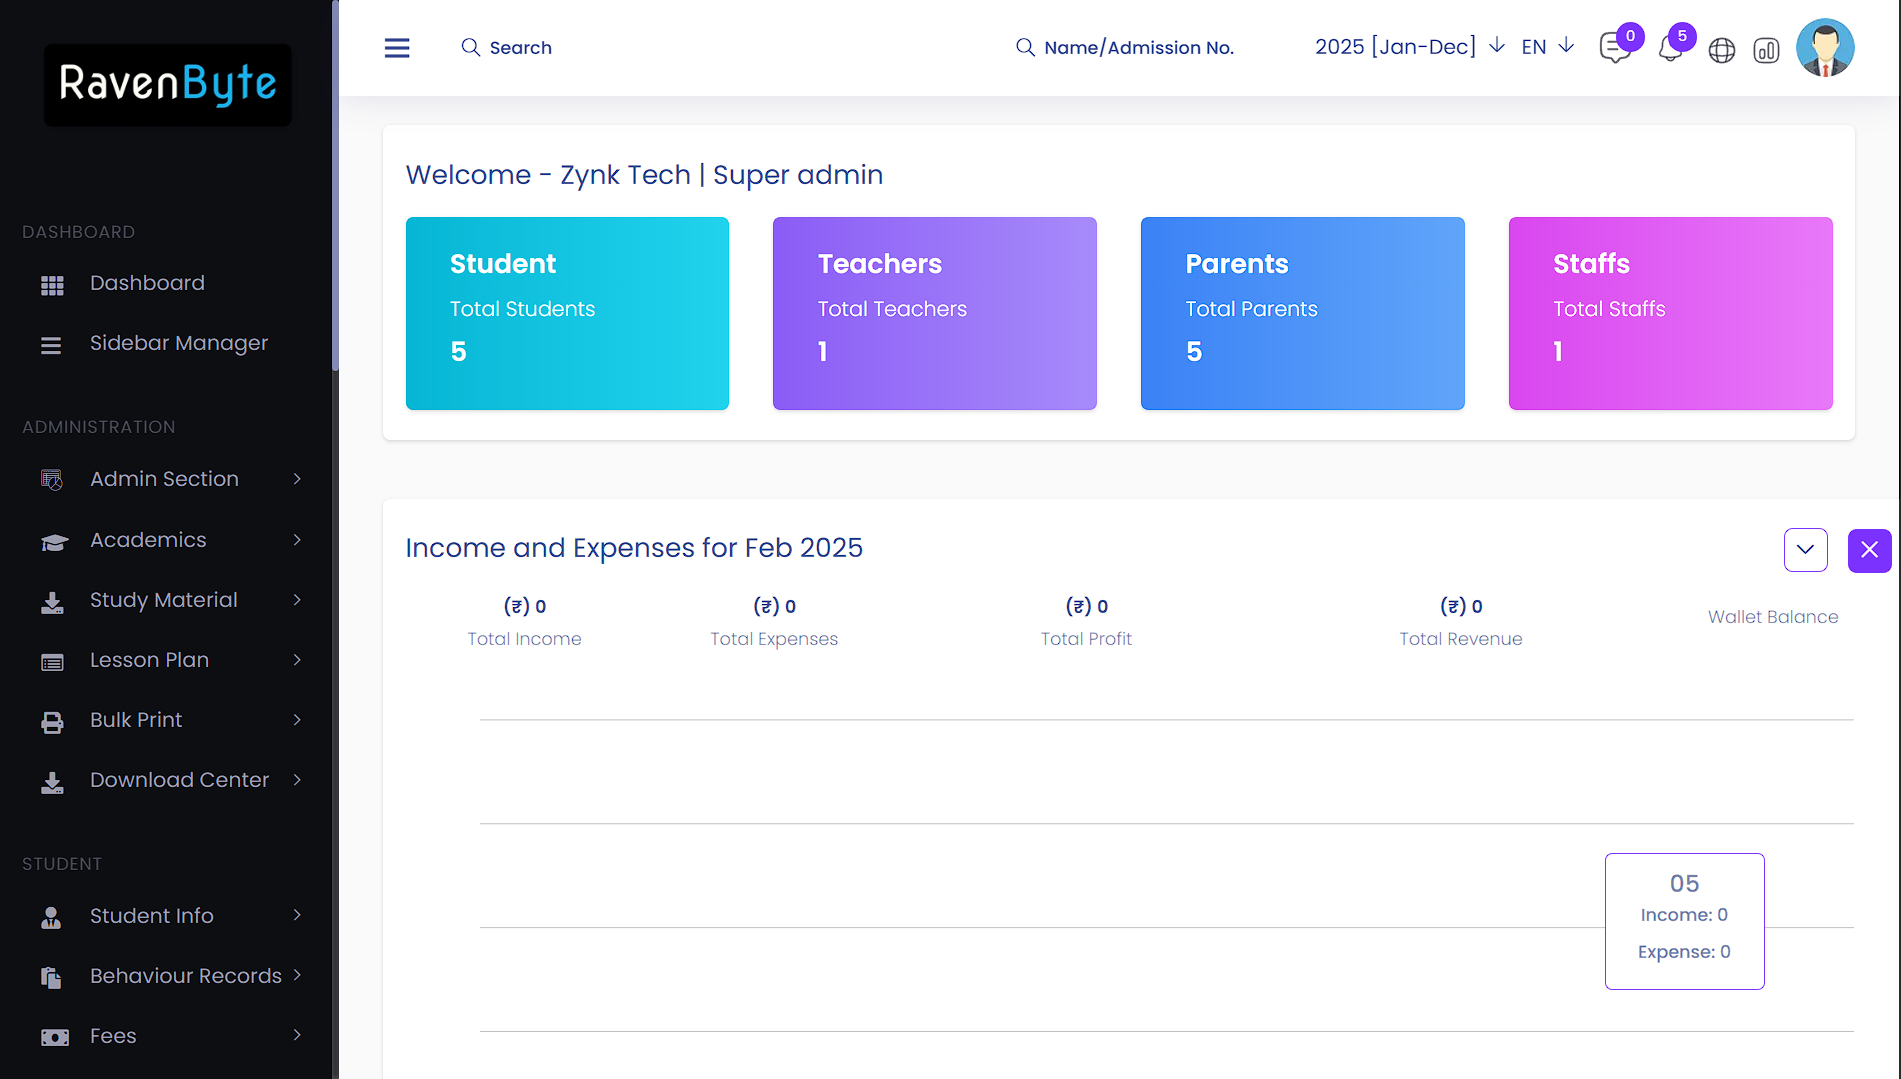Click the Name/Admission No. search field

1138,47
